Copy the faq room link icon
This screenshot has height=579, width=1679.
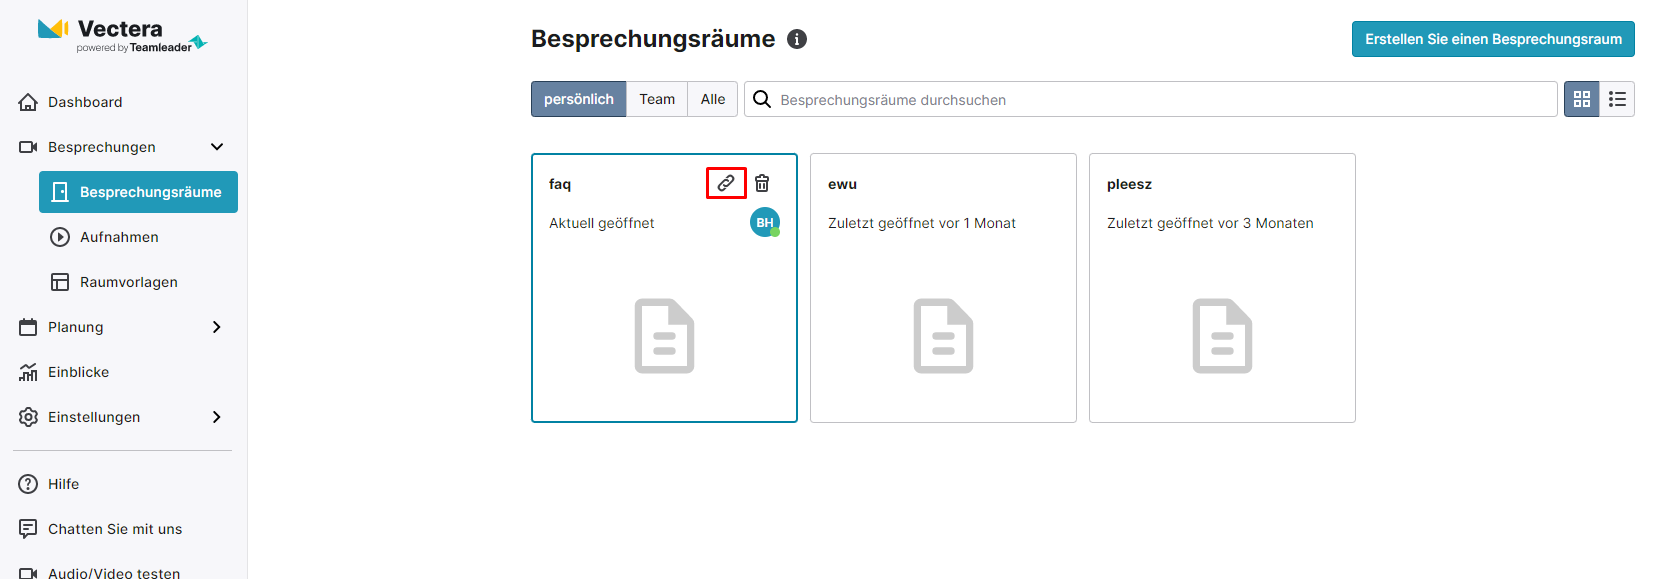click(726, 183)
